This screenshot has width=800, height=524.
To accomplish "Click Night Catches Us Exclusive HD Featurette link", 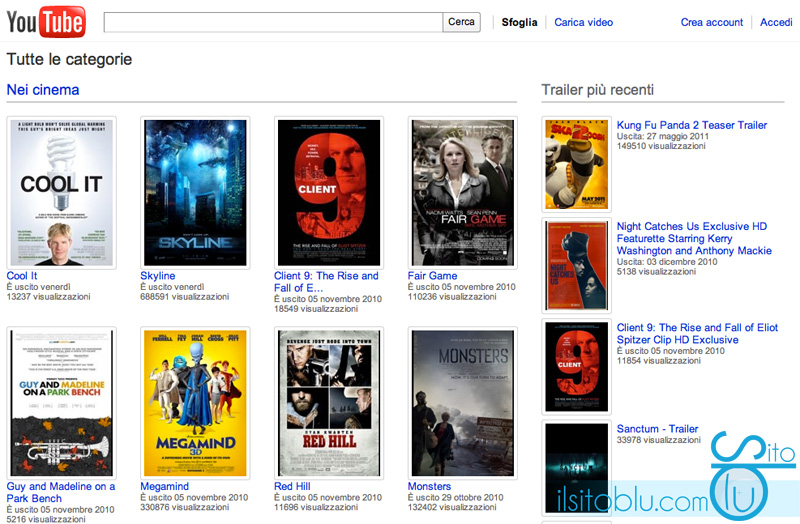I will click(x=694, y=239).
